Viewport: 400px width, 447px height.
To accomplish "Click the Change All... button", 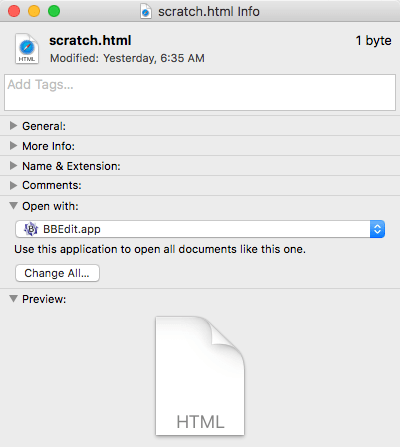I will (x=57, y=273).
